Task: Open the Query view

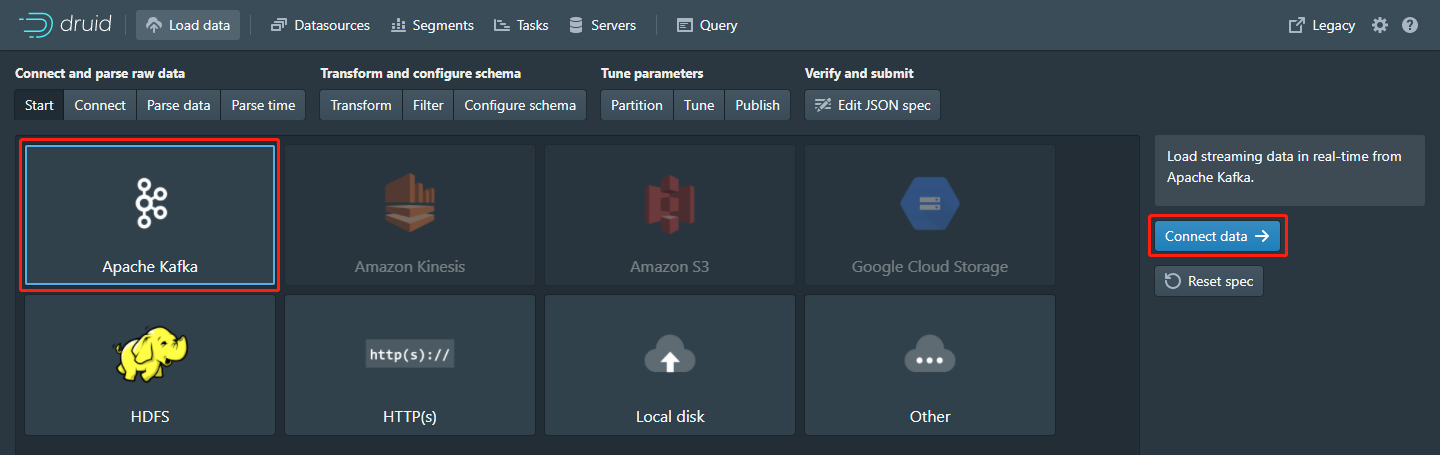Action: (707, 25)
